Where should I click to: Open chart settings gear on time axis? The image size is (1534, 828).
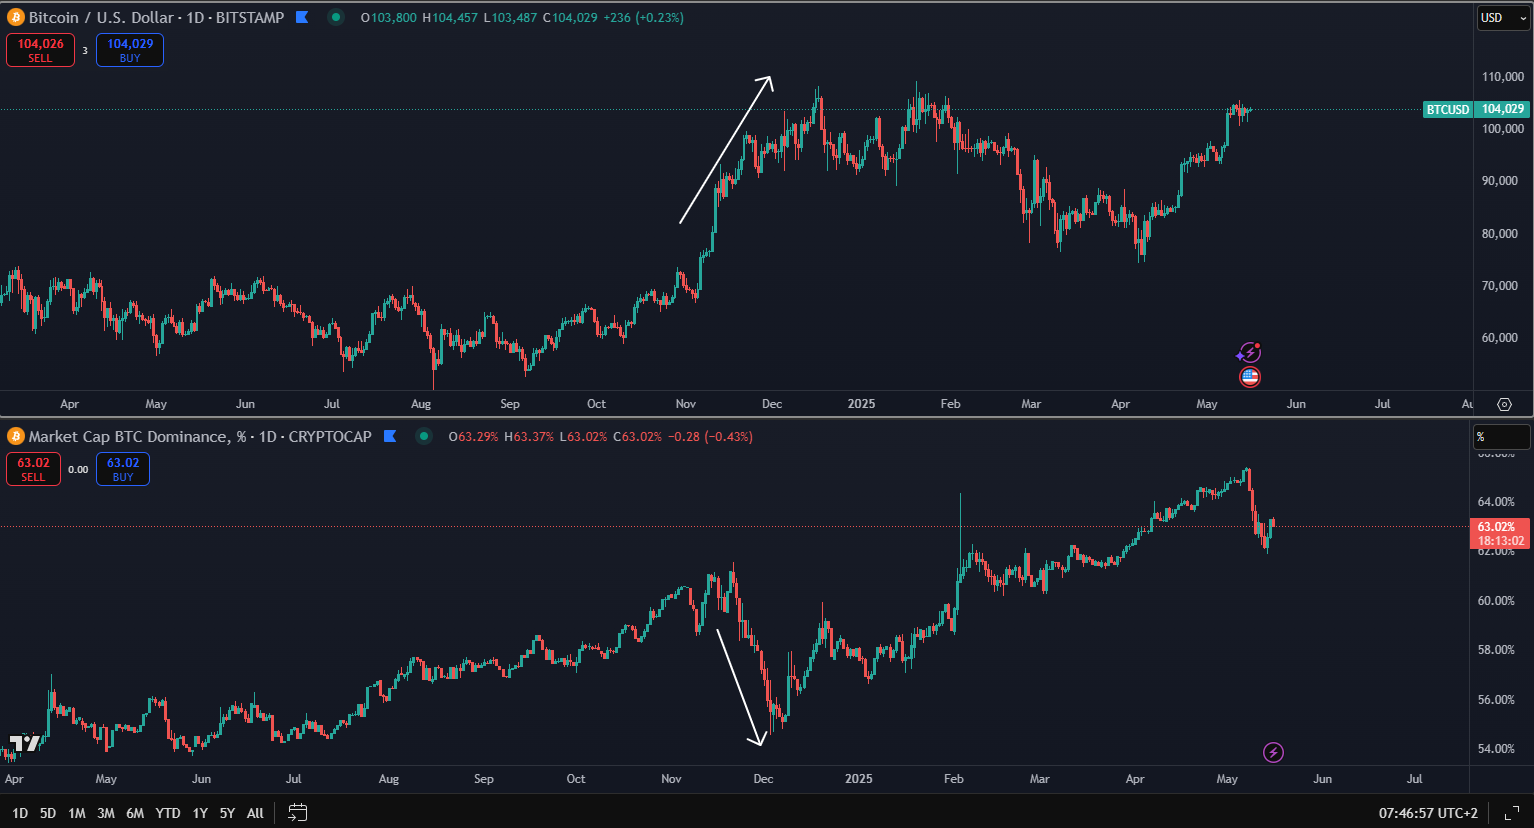tap(1504, 404)
